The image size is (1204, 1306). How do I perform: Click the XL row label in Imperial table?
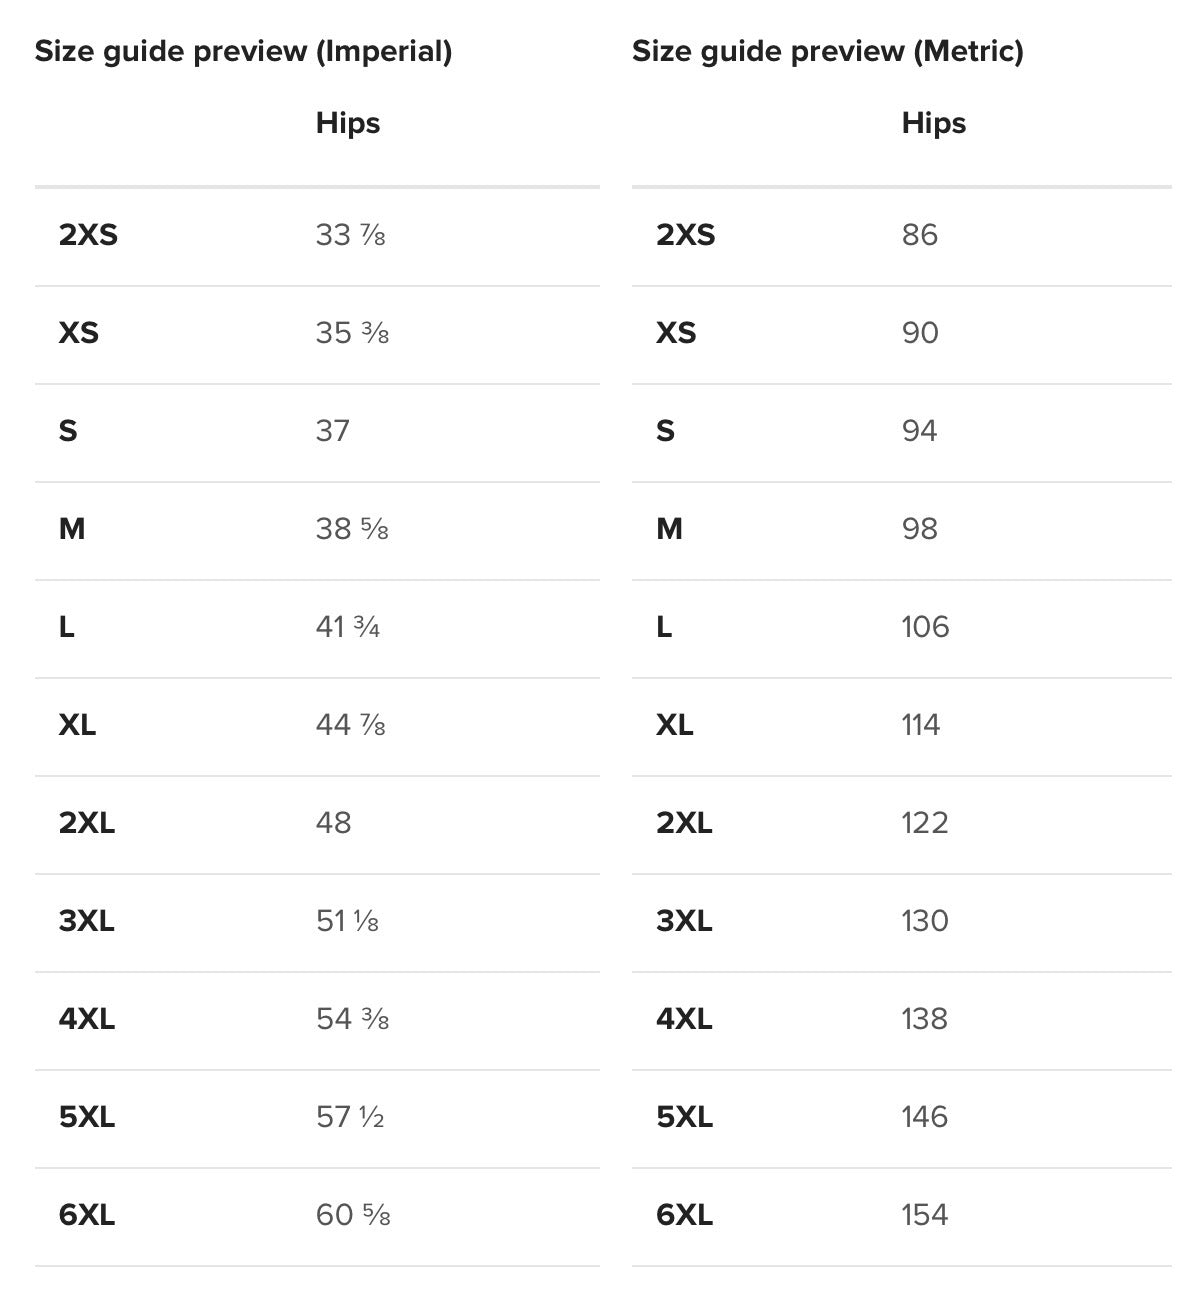tap(77, 725)
